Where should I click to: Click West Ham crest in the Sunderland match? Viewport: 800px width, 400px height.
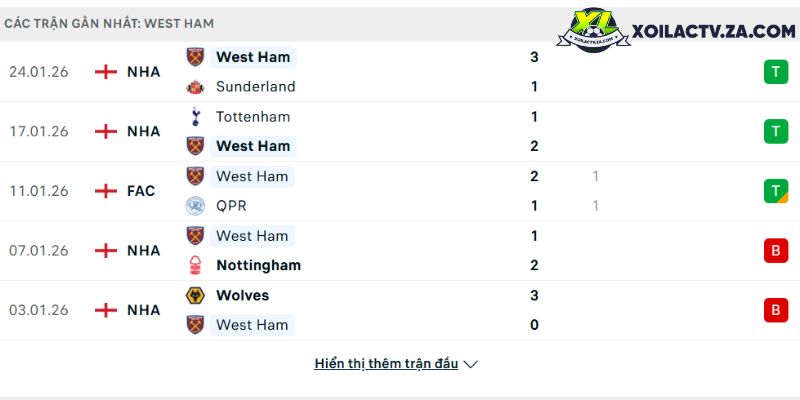(x=195, y=57)
